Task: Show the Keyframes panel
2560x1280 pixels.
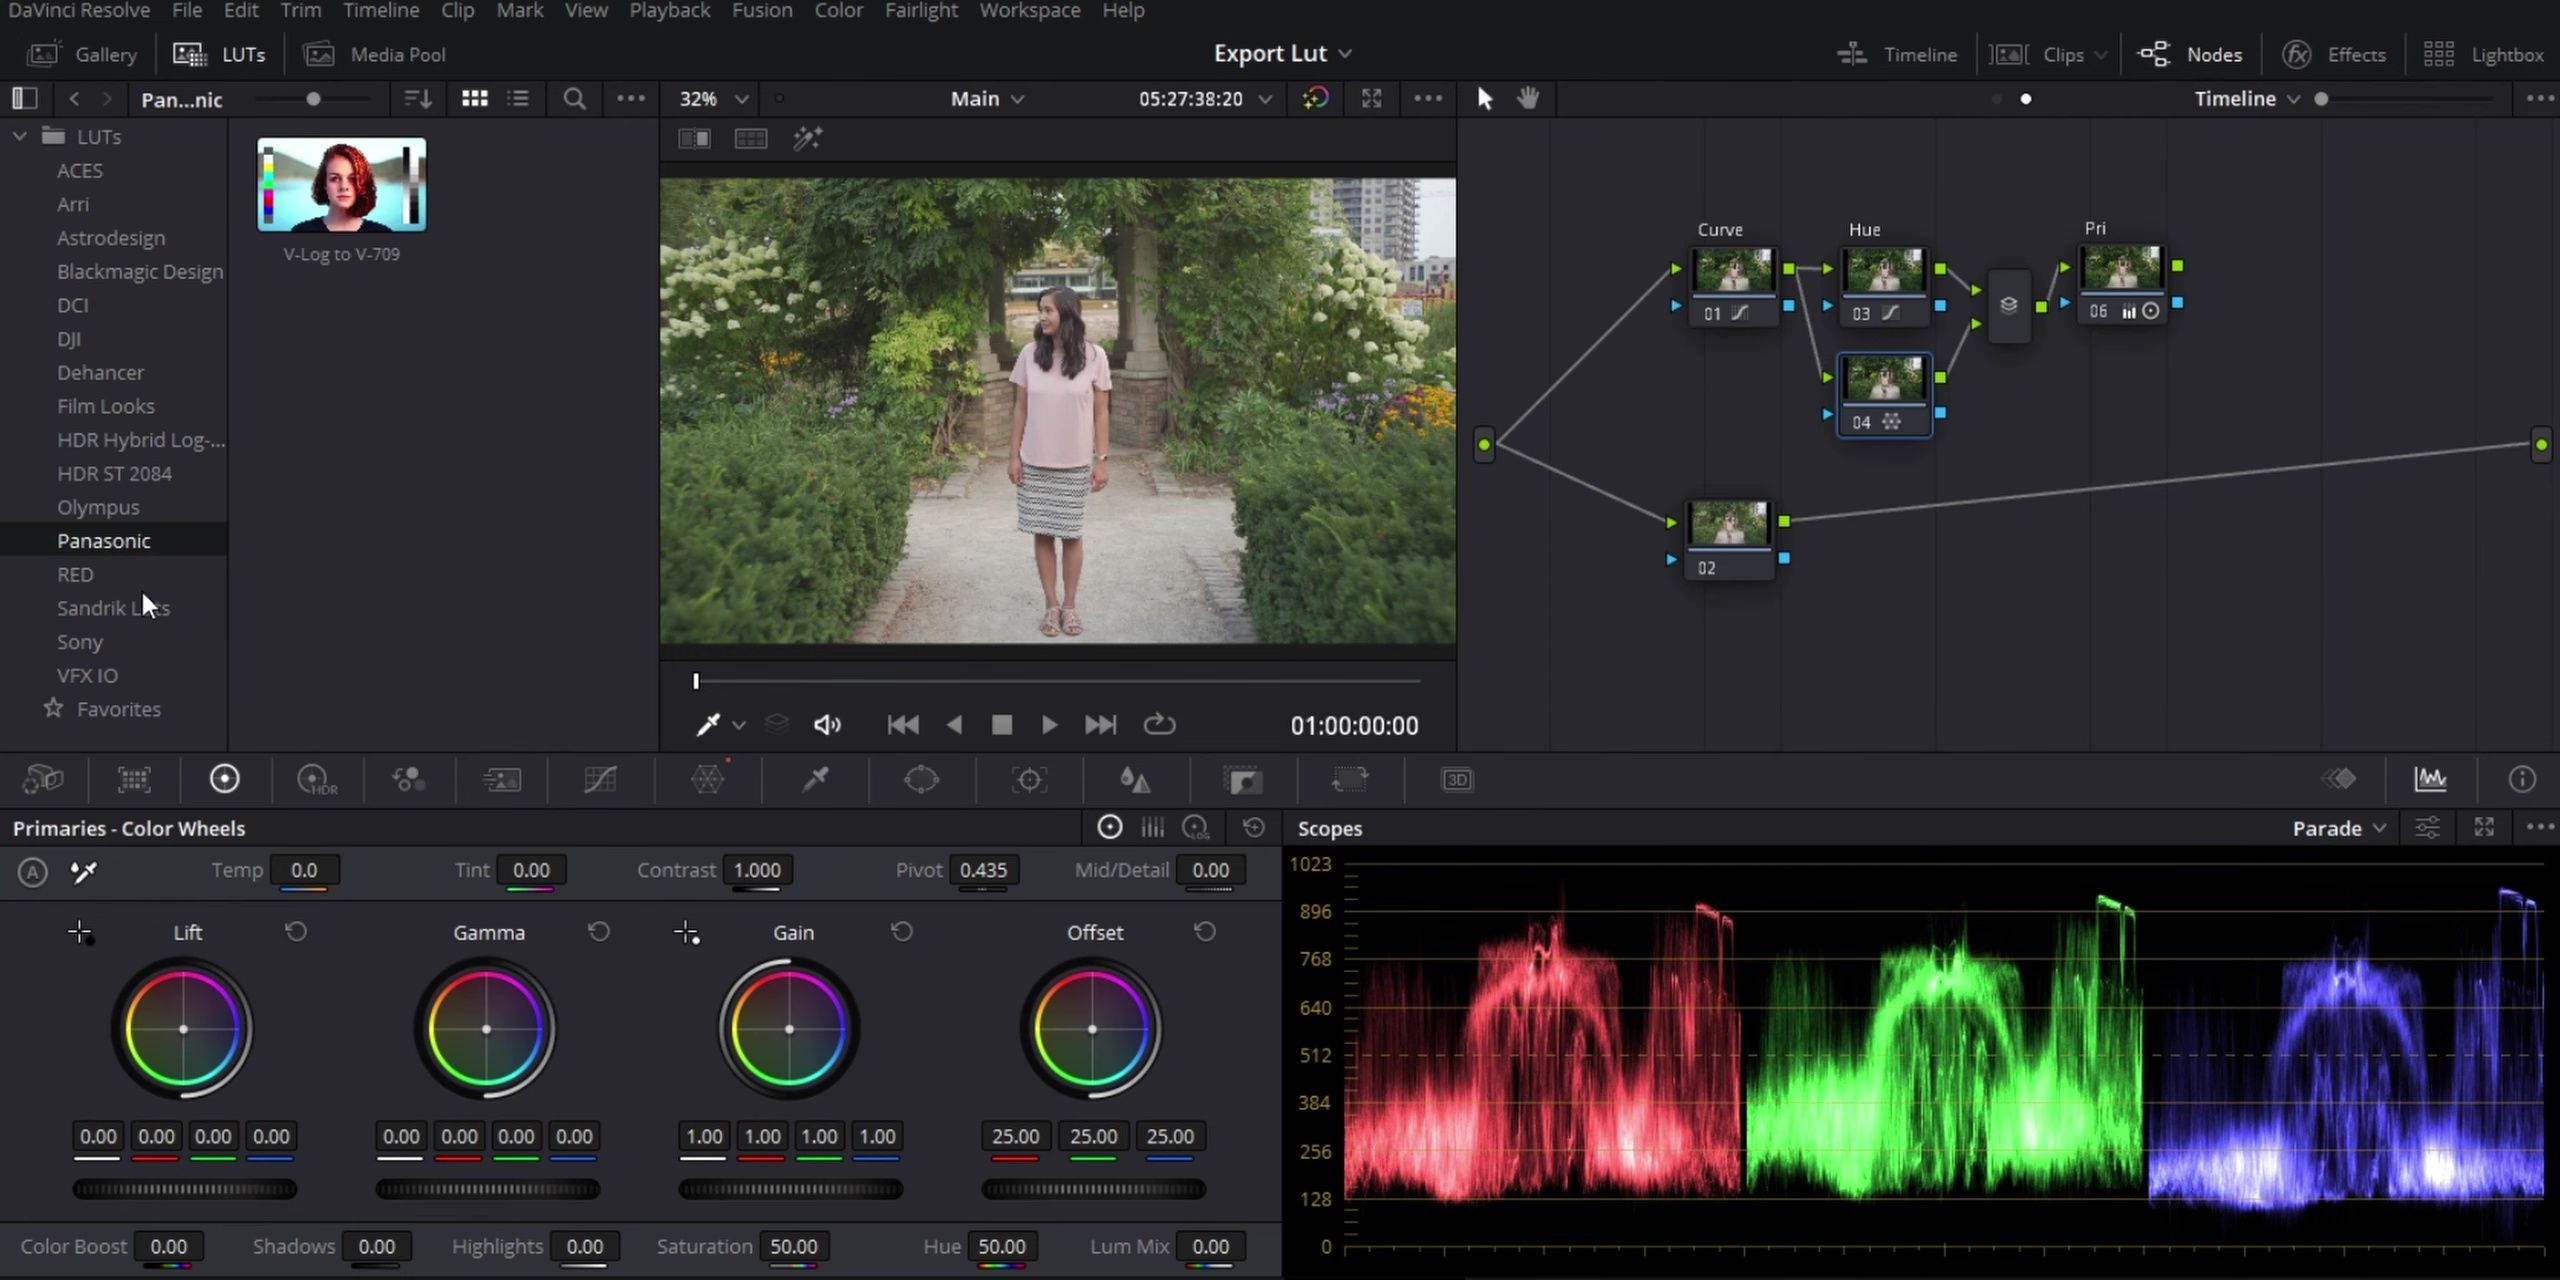Action: coord(2339,779)
